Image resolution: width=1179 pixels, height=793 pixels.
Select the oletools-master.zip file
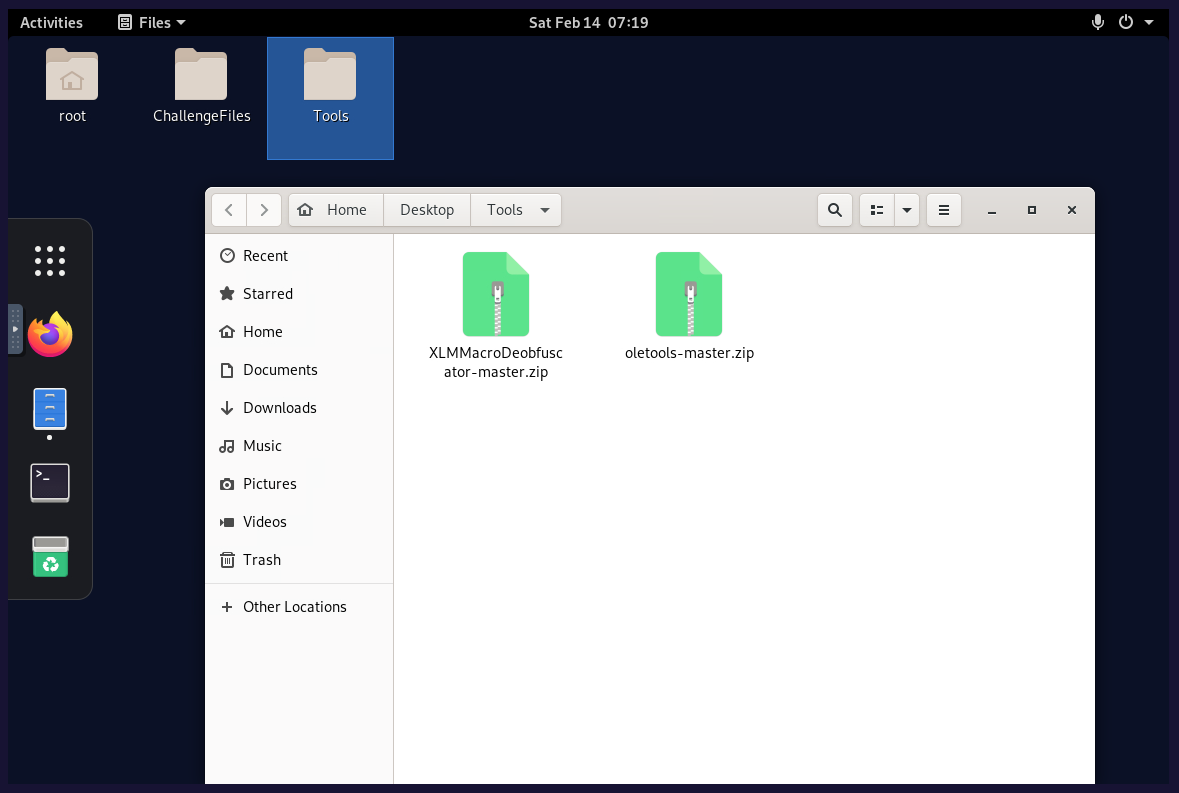688,294
